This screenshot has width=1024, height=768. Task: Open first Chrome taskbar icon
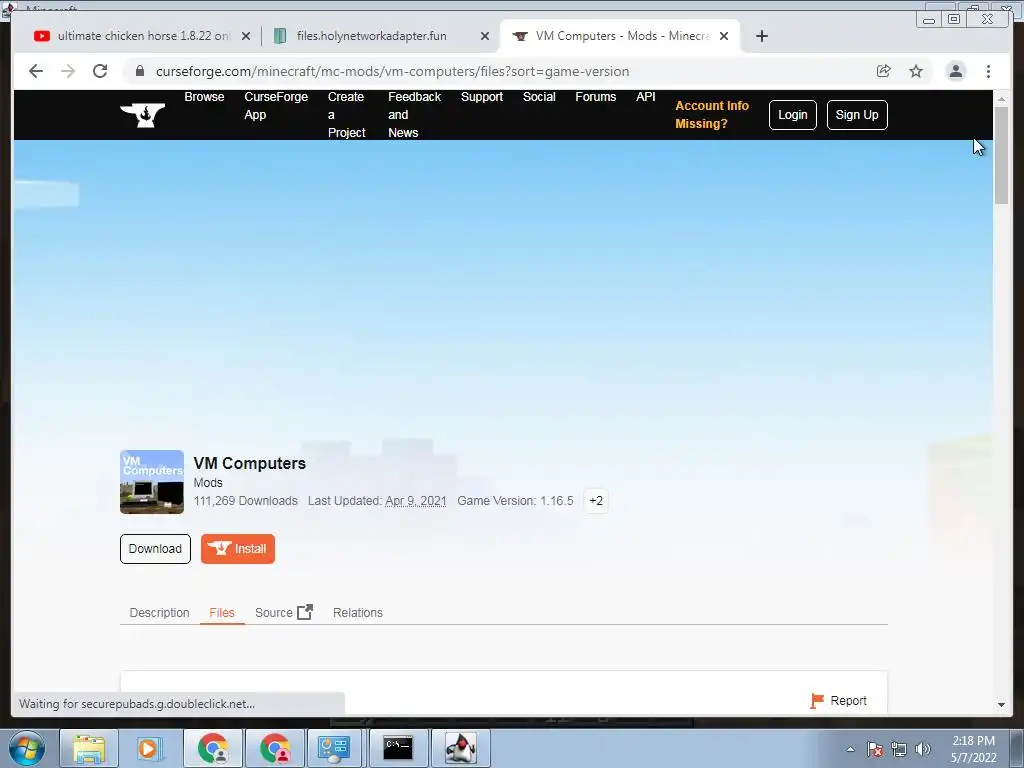(213, 748)
